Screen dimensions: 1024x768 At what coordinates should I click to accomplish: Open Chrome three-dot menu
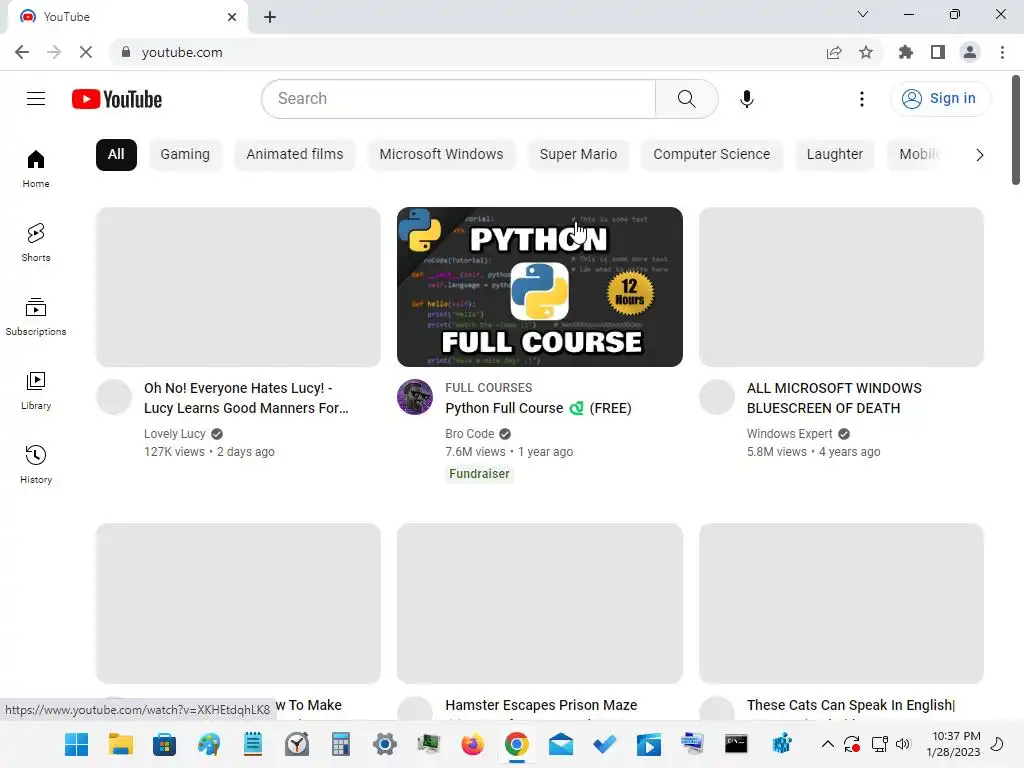tap(1002, 52)
